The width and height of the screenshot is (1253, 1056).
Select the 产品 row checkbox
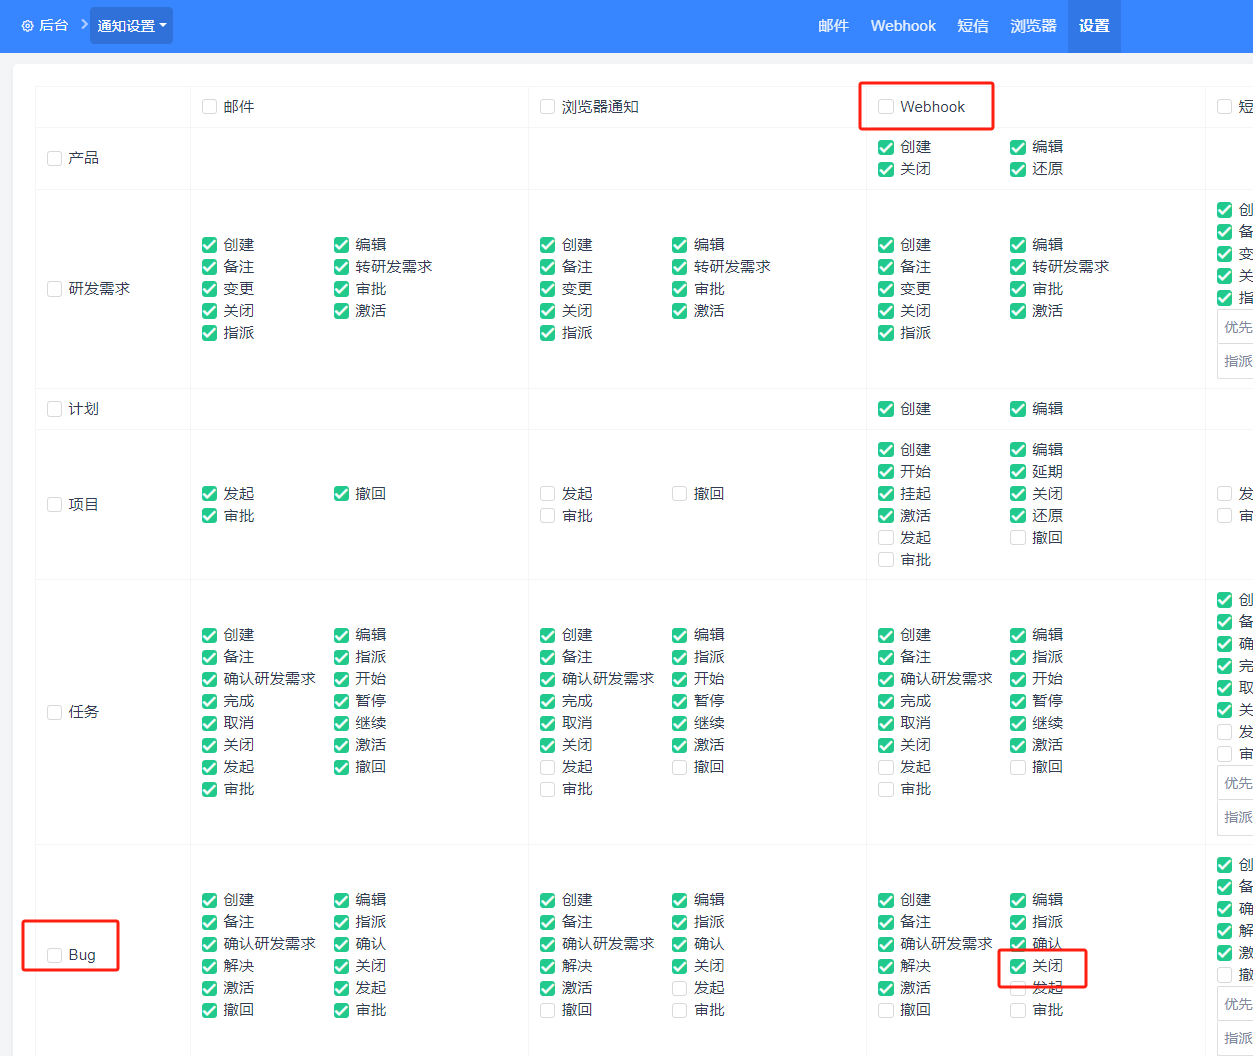[55, 158]
